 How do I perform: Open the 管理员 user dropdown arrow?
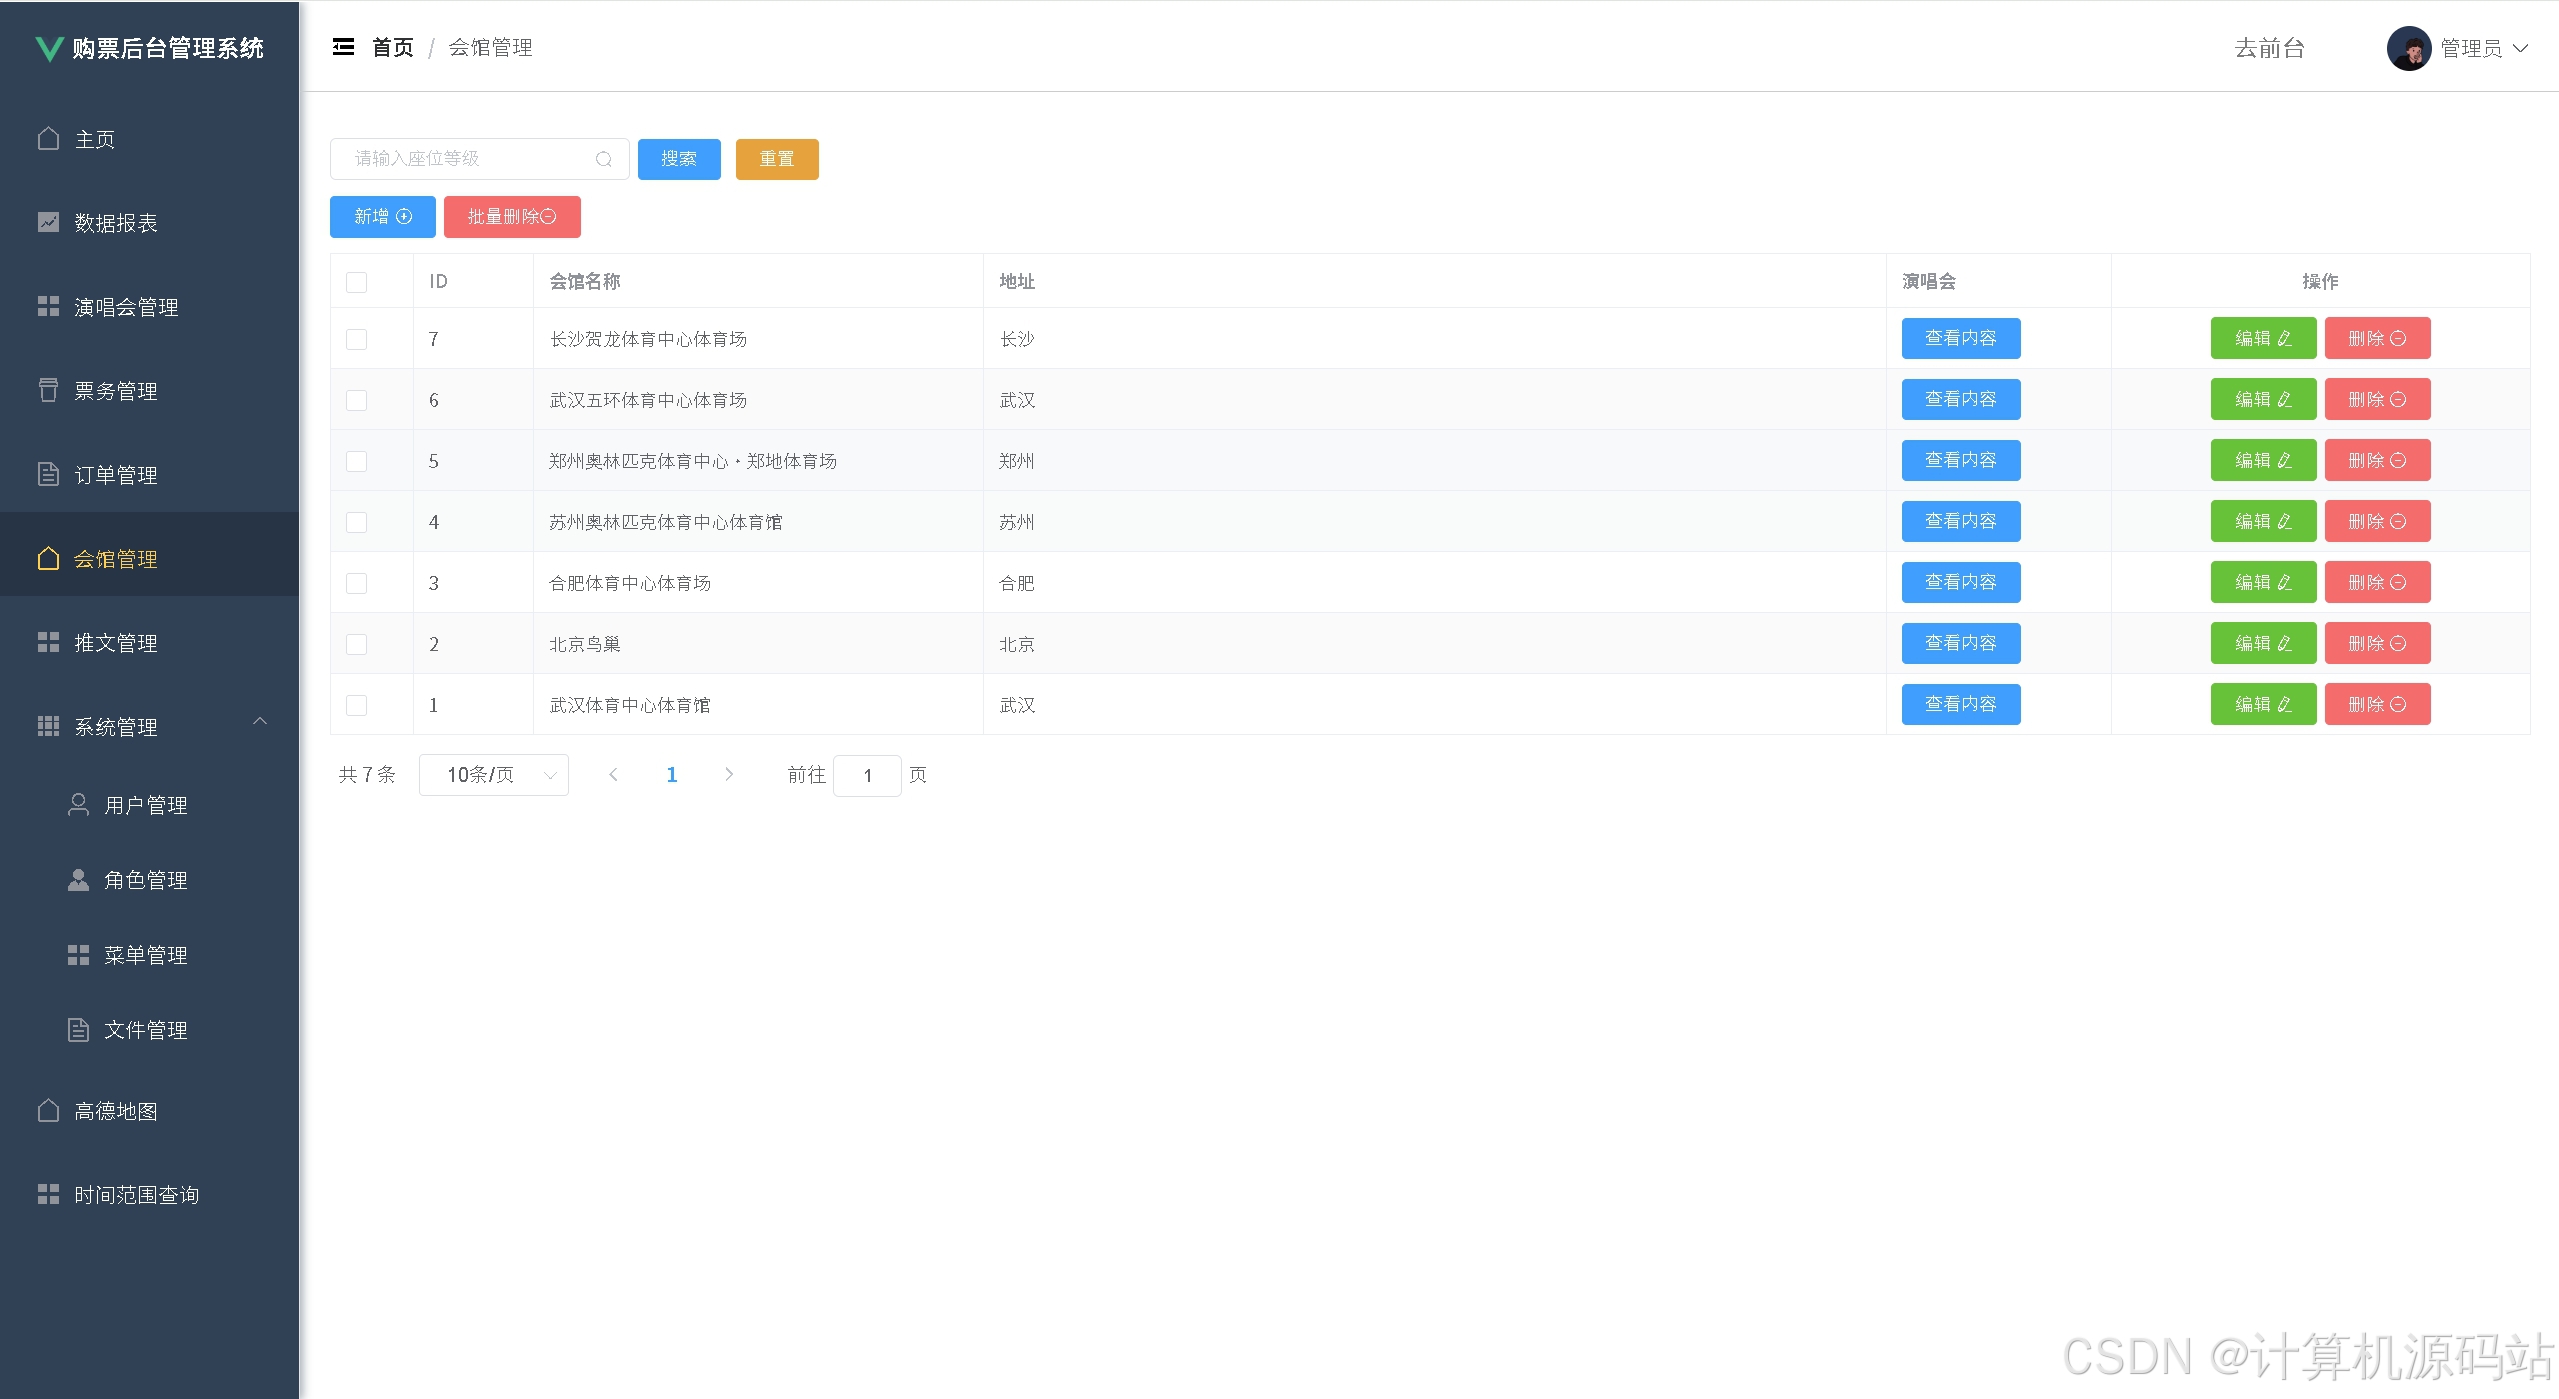[x=2521, y=48]
